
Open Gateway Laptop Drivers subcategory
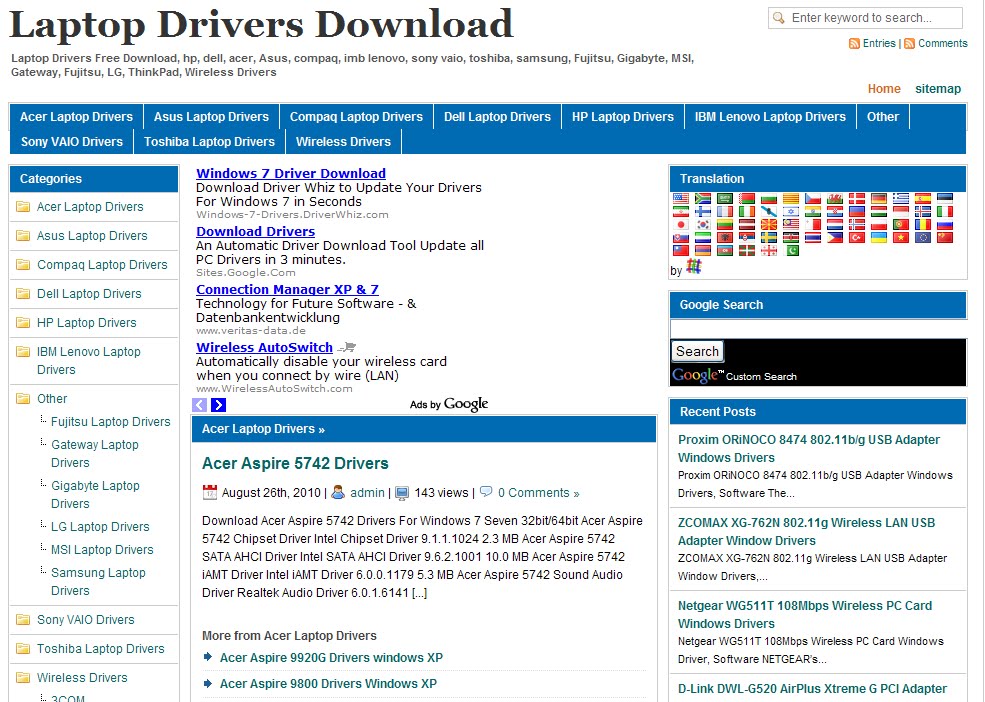click(x=95, y=453)
